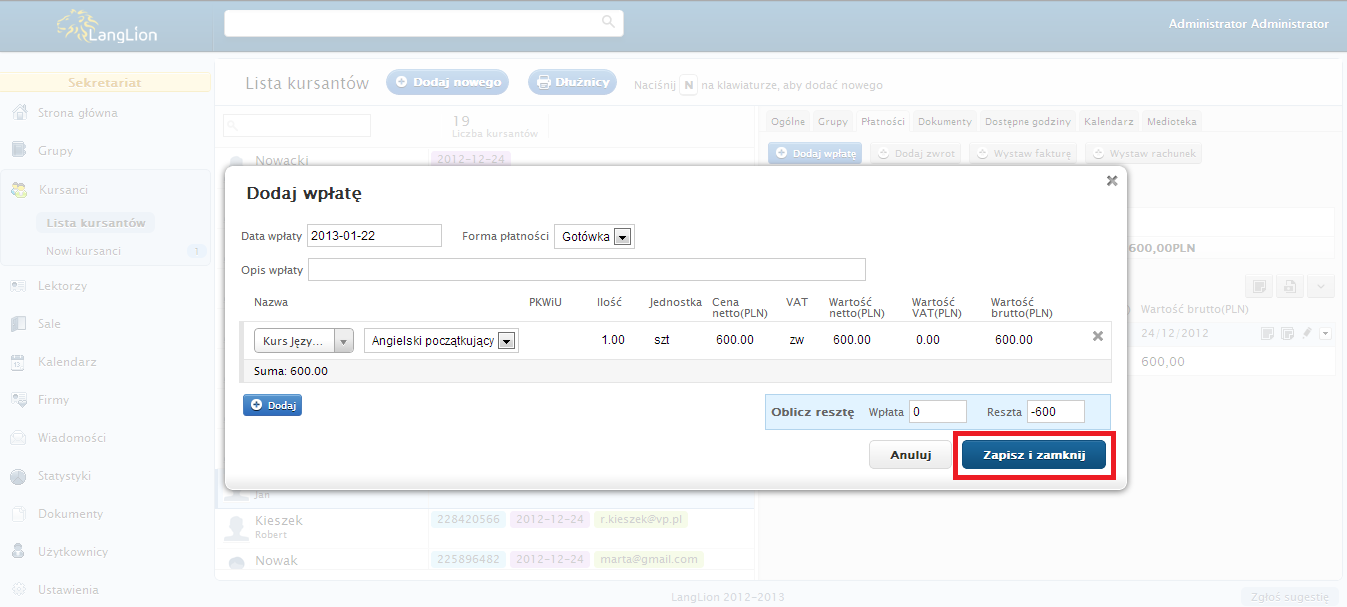Remove the payment row with its X icon
The width and height of the screenshot is (1347, 607).
coord(1097,337)
